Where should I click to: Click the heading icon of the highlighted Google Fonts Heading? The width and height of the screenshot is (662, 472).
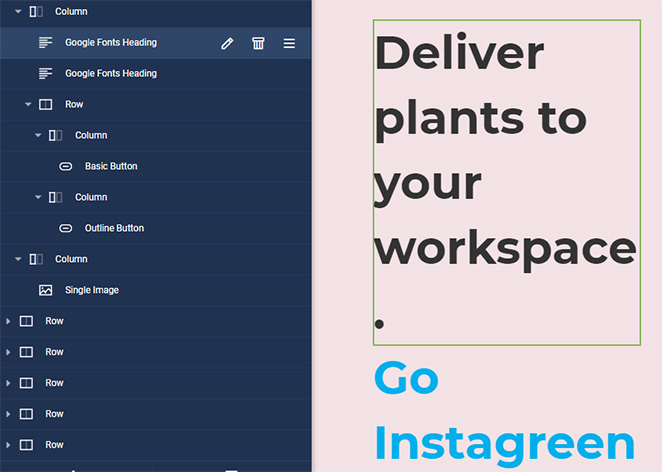(46, 43)
